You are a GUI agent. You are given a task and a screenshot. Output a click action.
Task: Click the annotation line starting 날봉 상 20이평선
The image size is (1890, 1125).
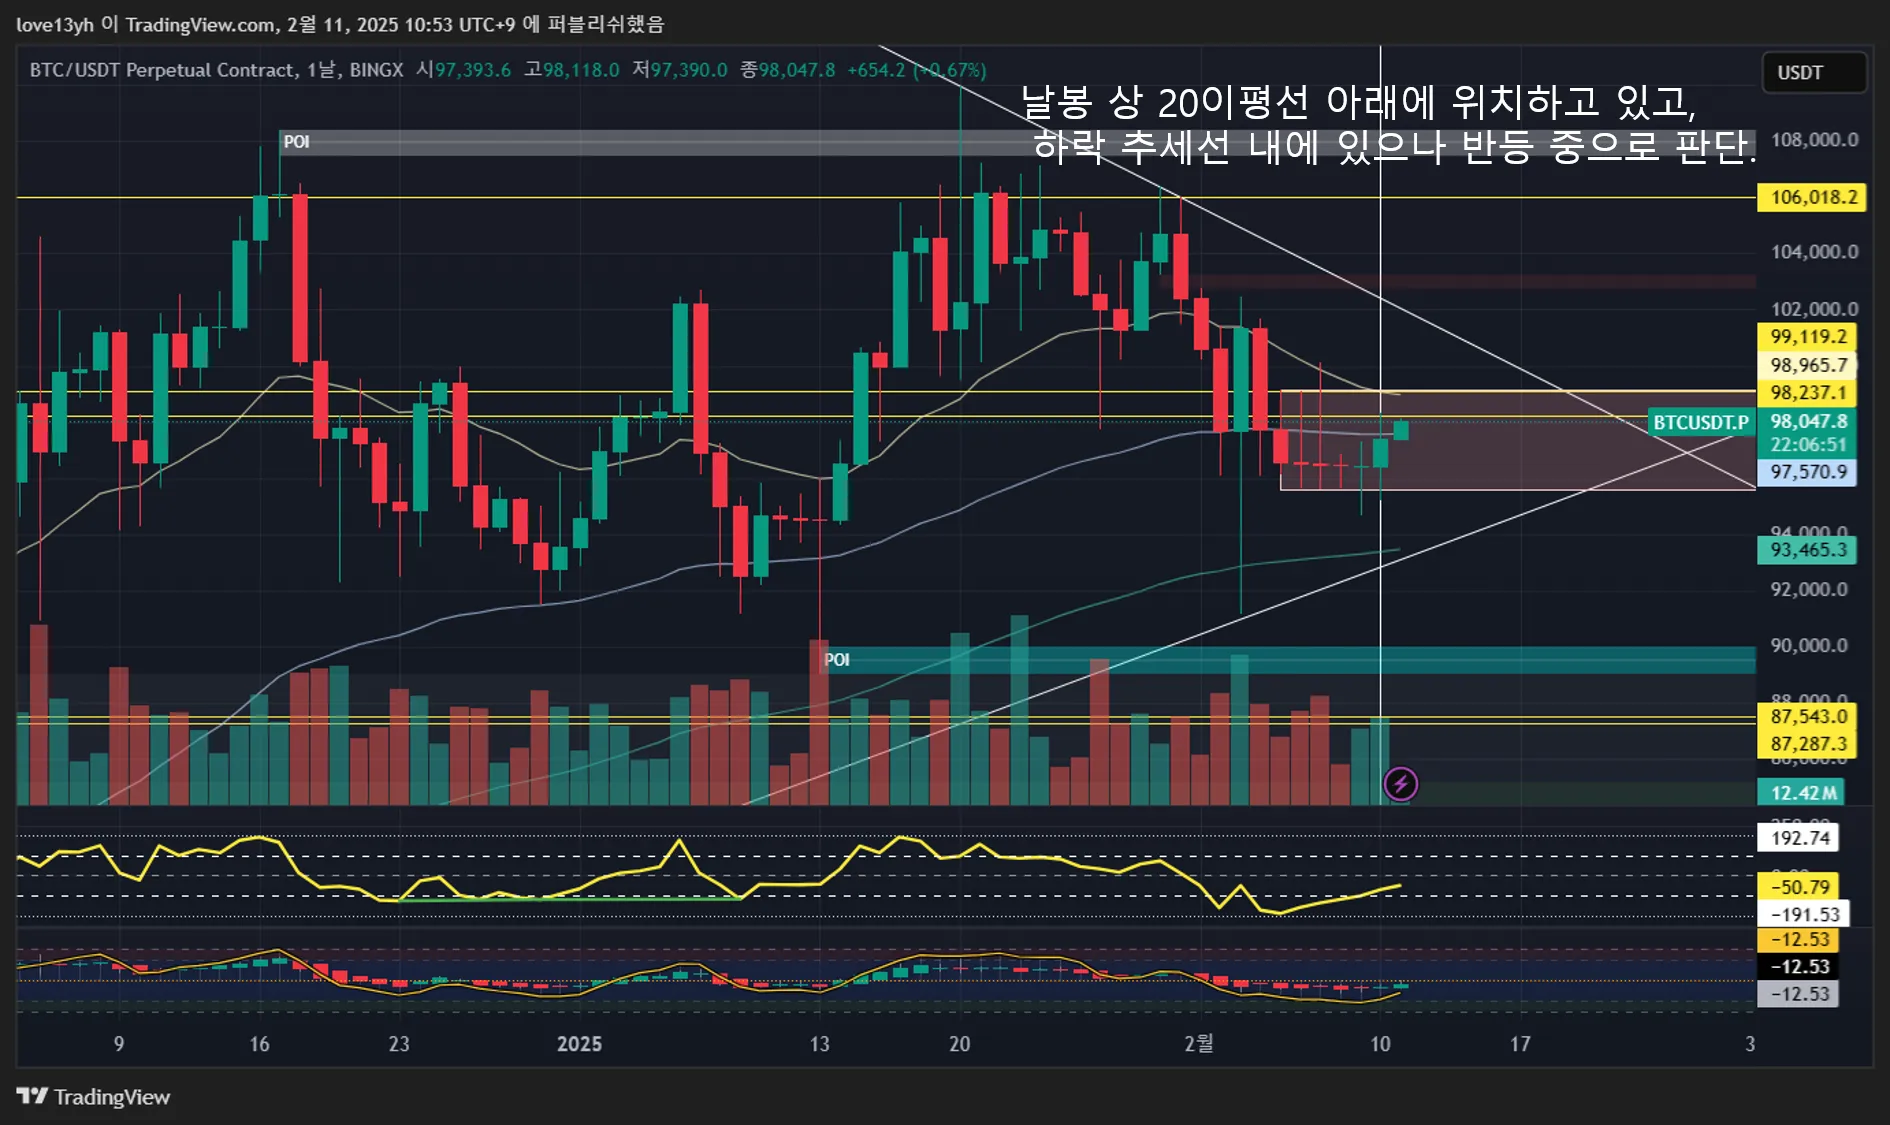pos(1358,101)
